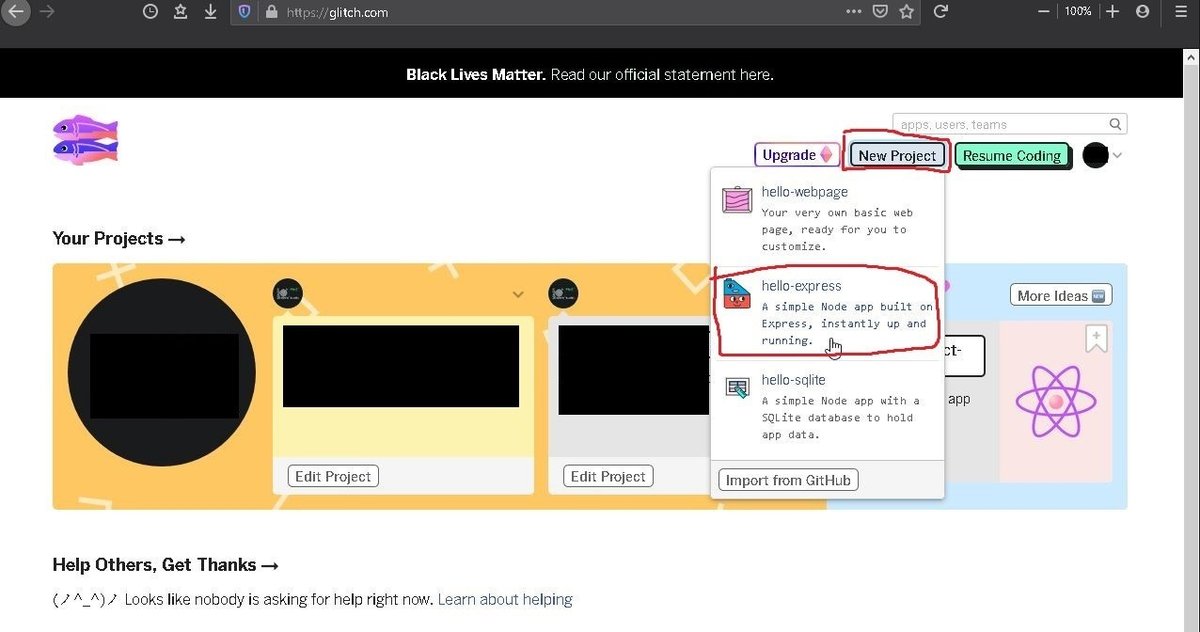
Task: Zoom out with the minus icon
Action: click(x=1044, y=12)
